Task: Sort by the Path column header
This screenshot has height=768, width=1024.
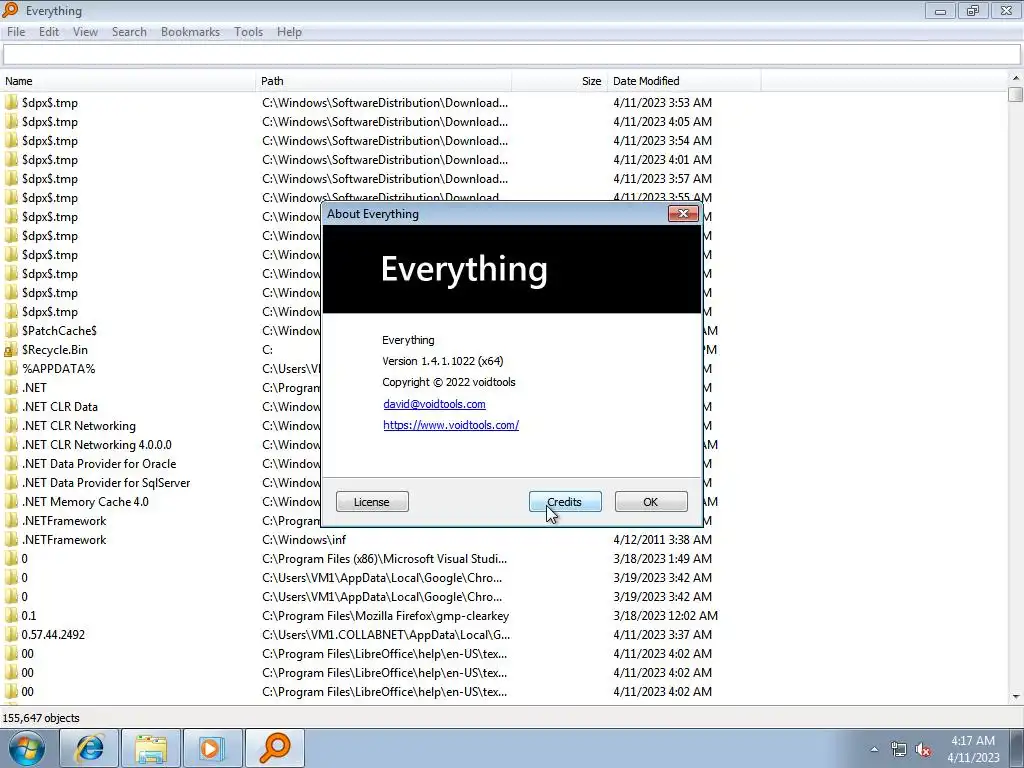Action: (384, 81)
